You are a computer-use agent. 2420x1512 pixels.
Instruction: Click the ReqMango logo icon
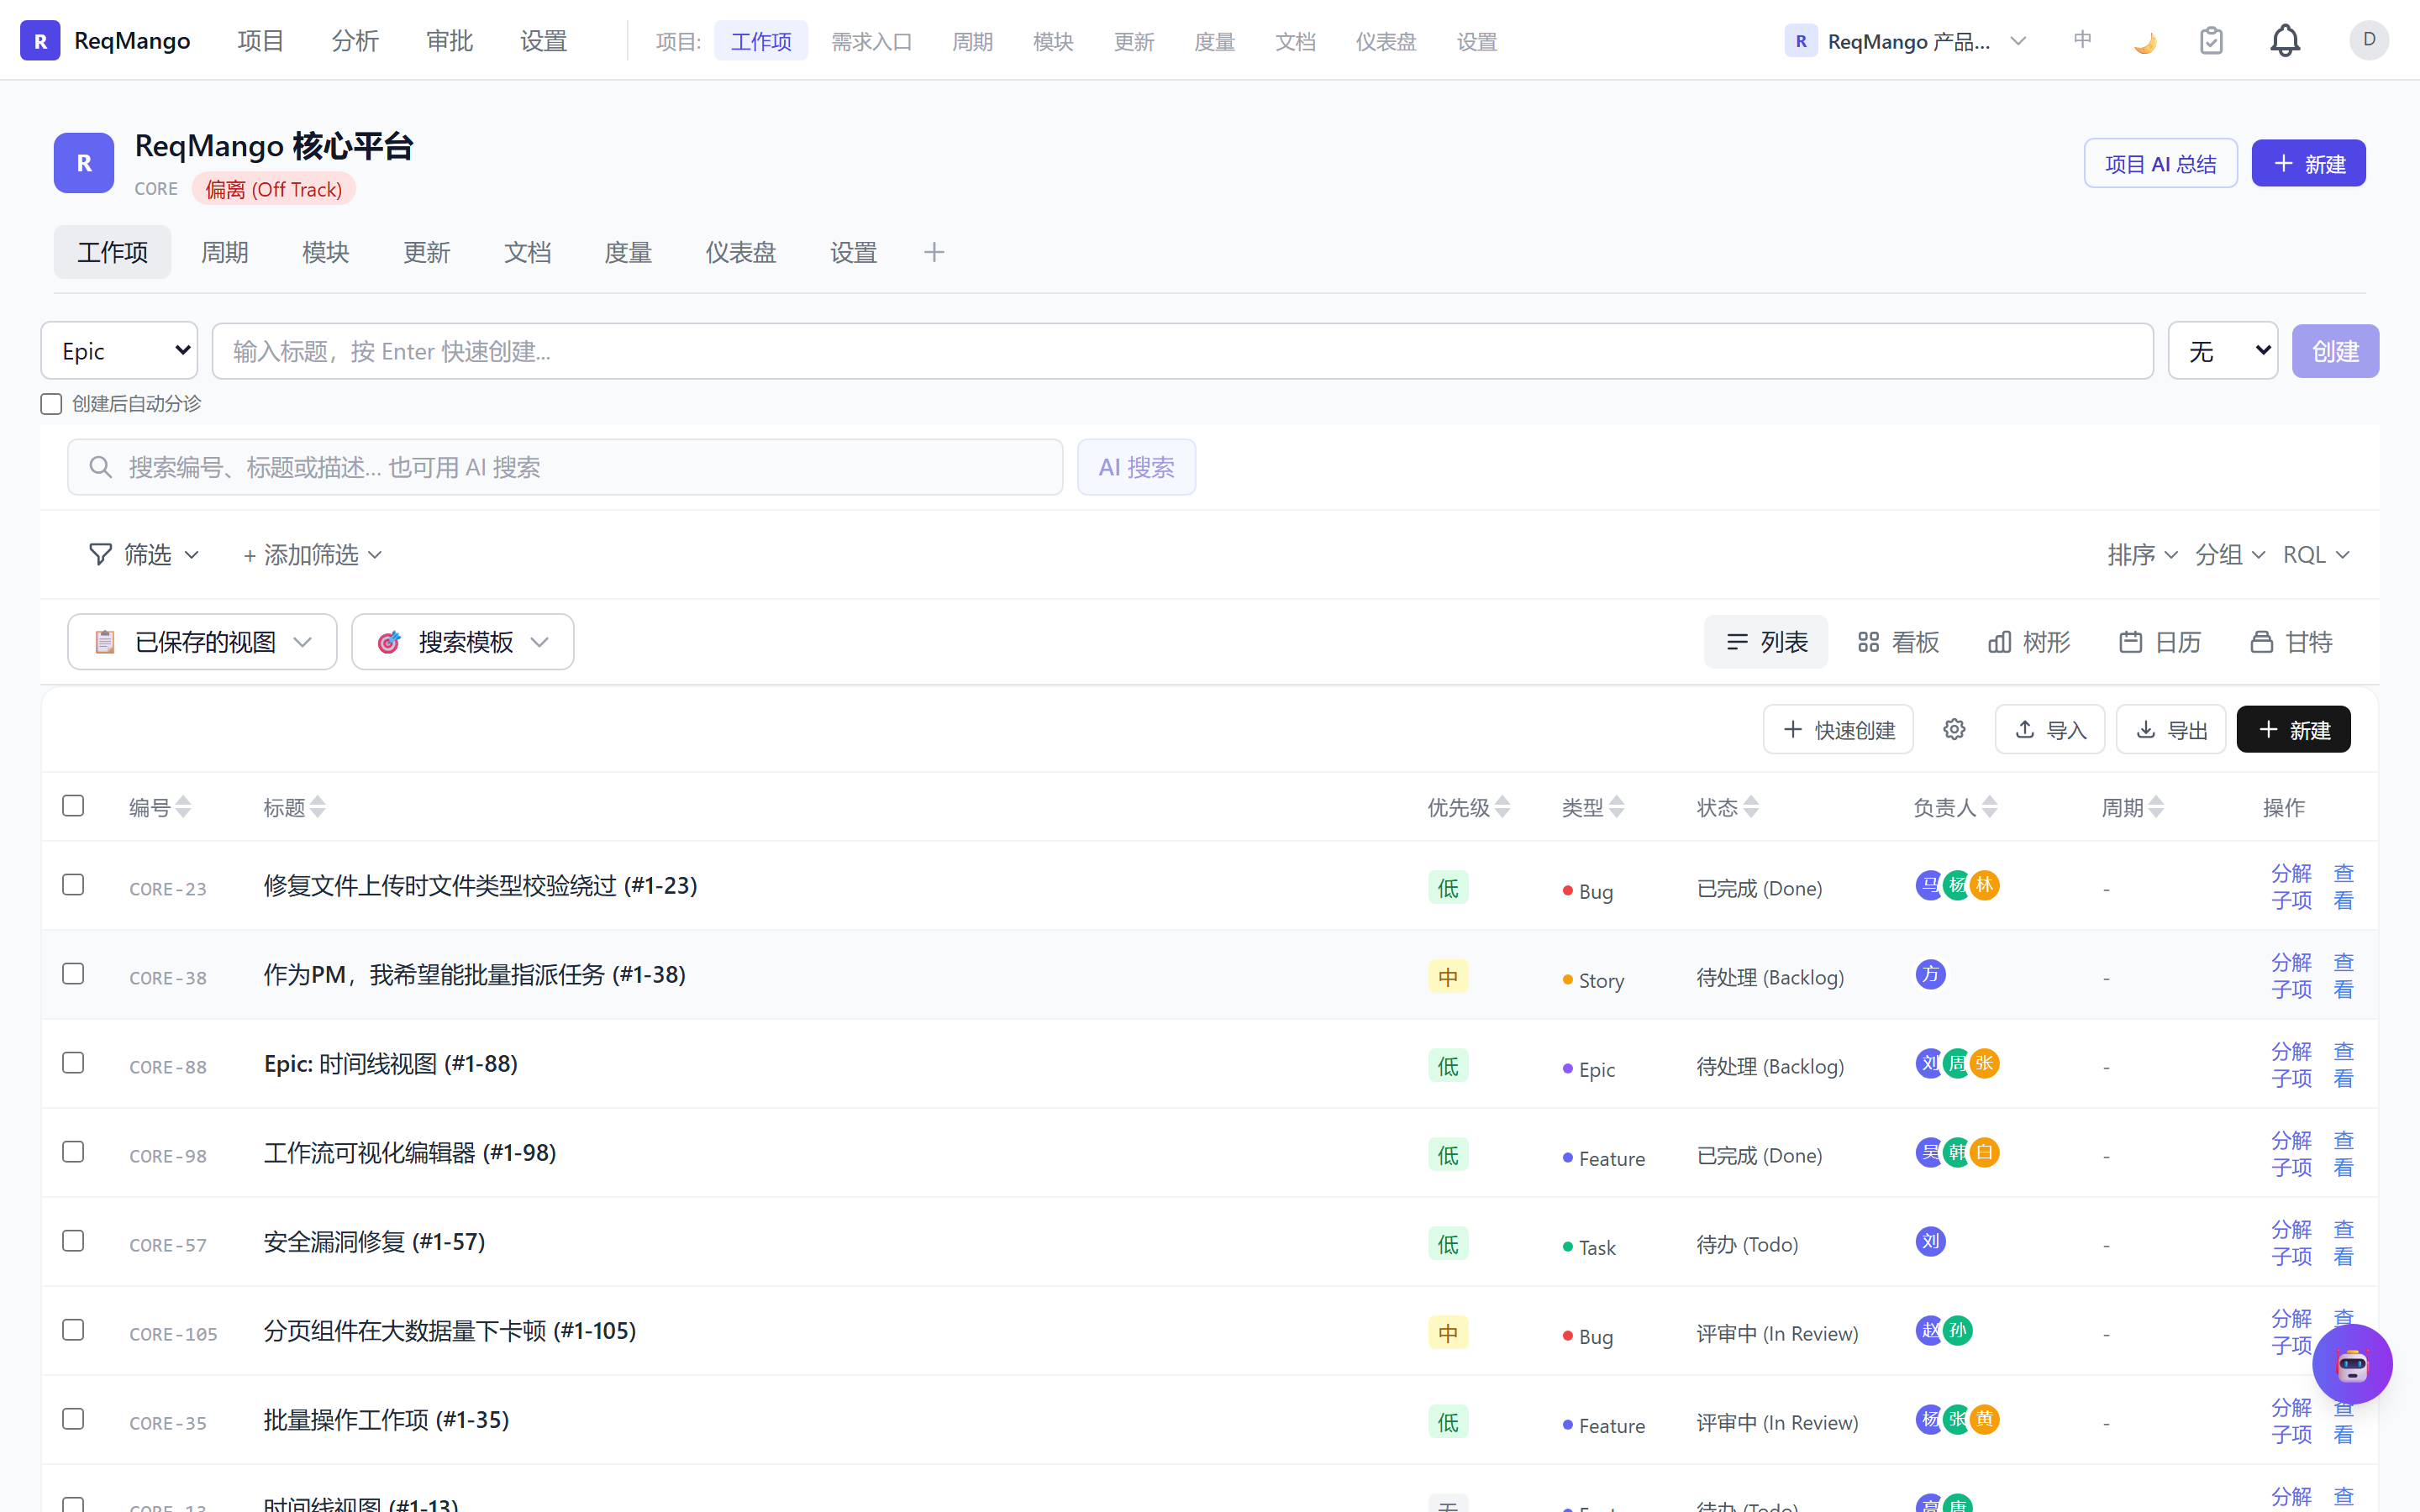(x=40, y=40)
